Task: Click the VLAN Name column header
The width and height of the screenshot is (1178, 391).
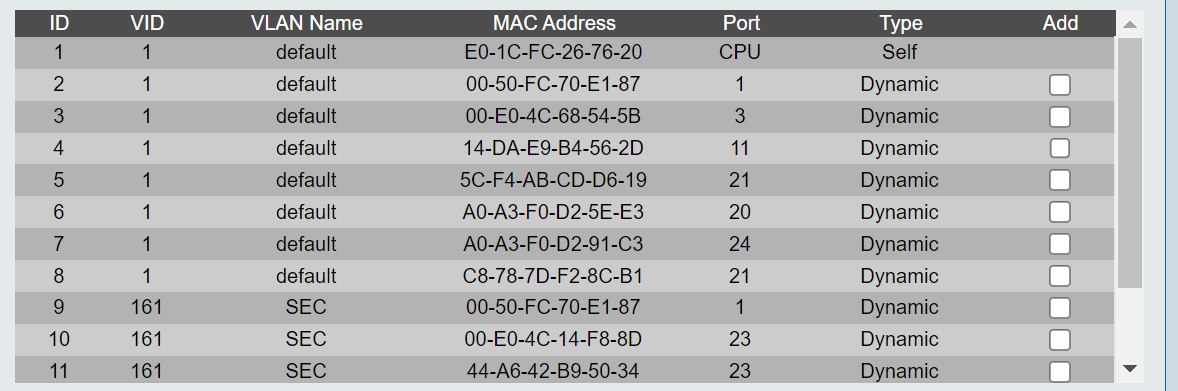Action: [x=307, y=23]
